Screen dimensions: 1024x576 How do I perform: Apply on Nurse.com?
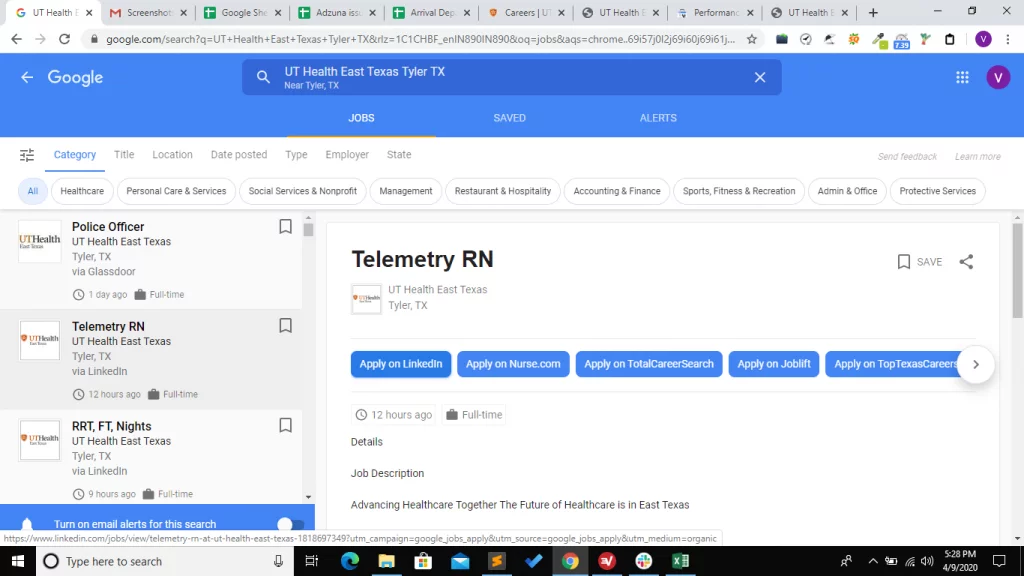513,364
